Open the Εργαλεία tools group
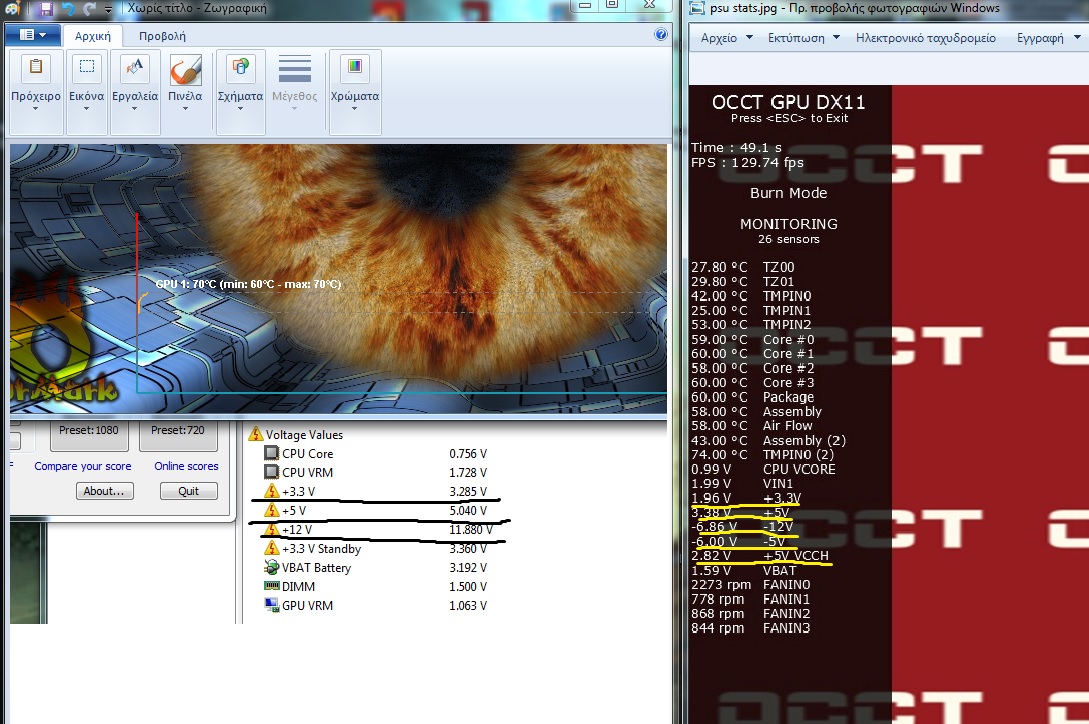 click(x=135, y=92)
